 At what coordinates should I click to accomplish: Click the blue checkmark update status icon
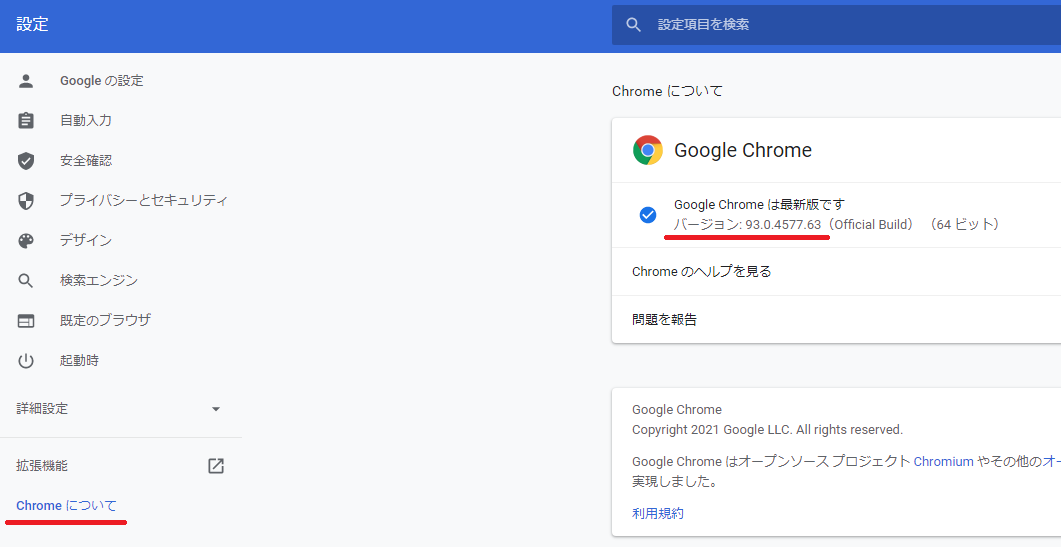648,215
